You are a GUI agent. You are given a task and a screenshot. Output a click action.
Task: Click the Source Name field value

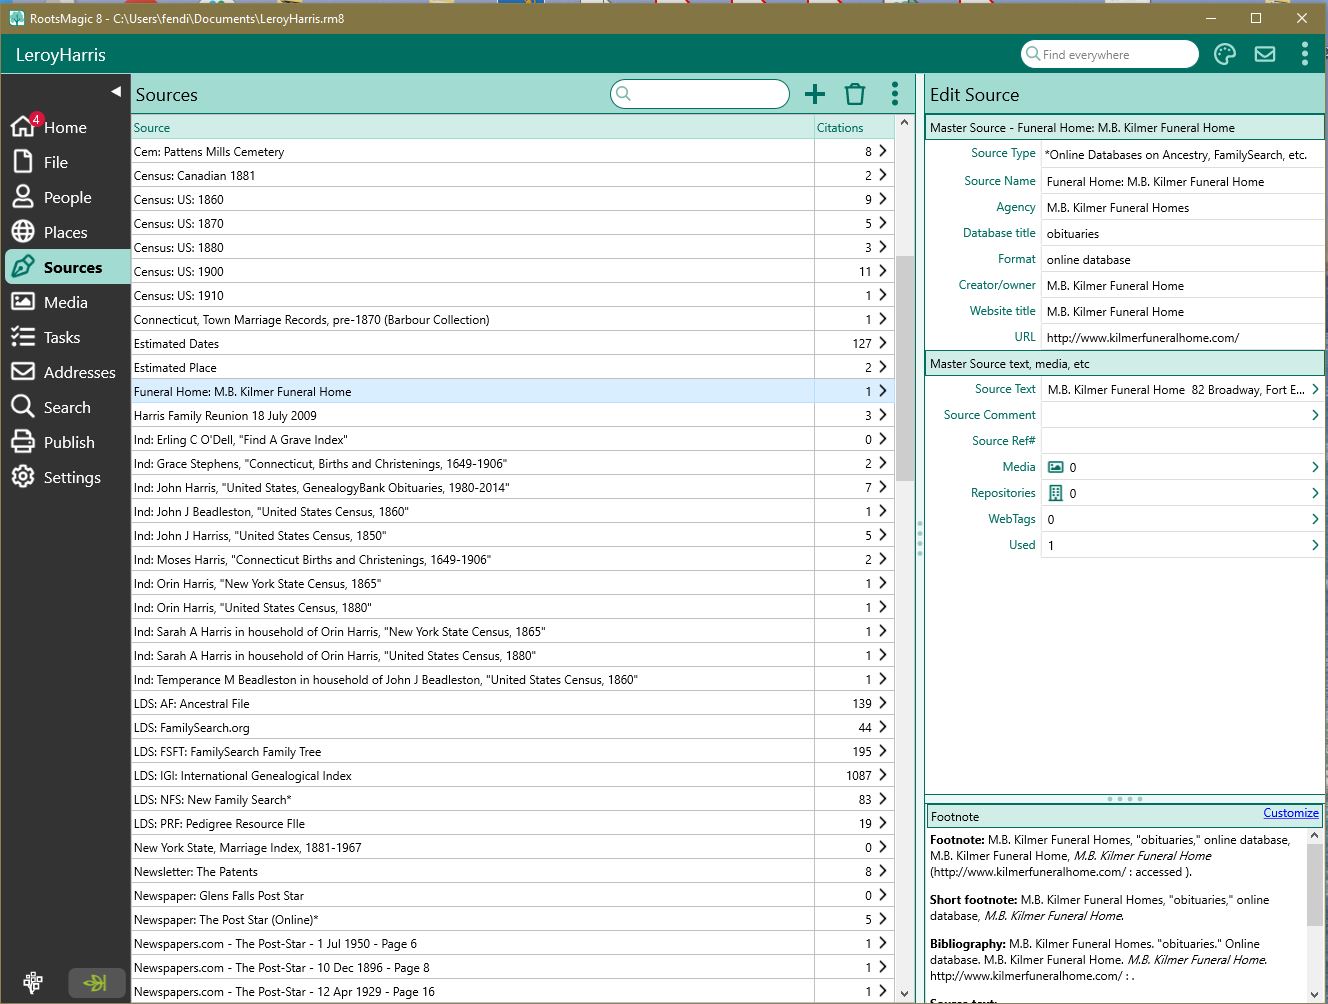(1183, 181)
